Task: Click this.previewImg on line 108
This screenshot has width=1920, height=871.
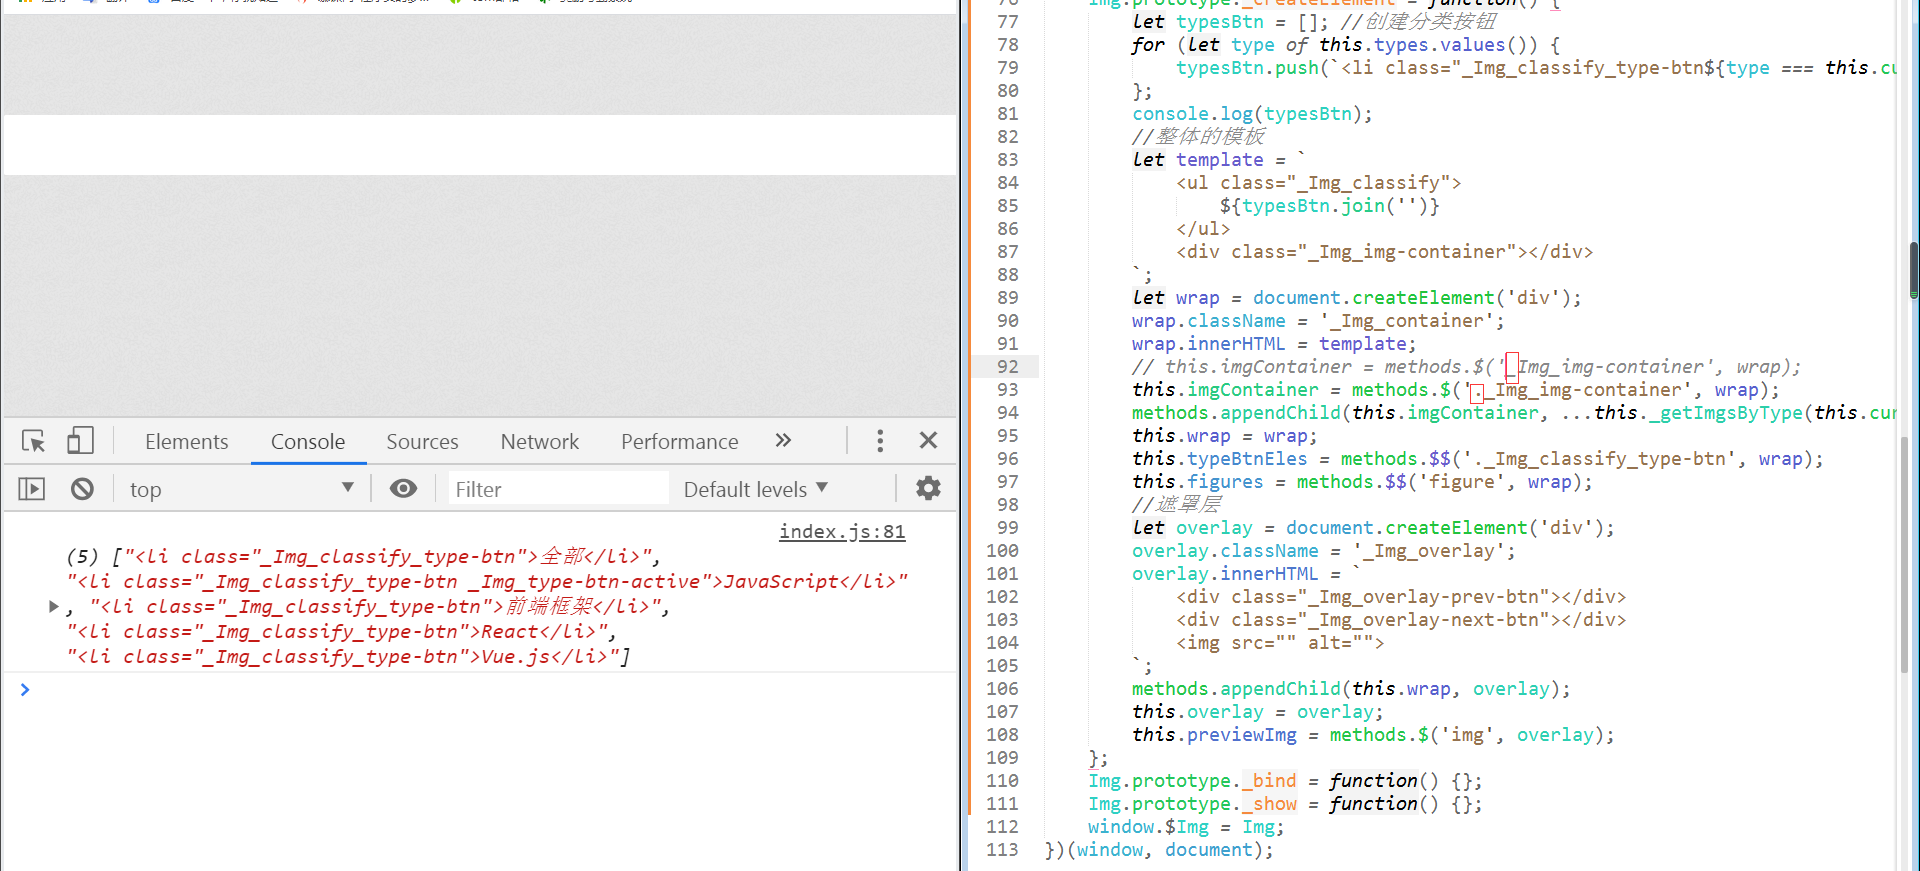Action: (x=1214, y=735)
